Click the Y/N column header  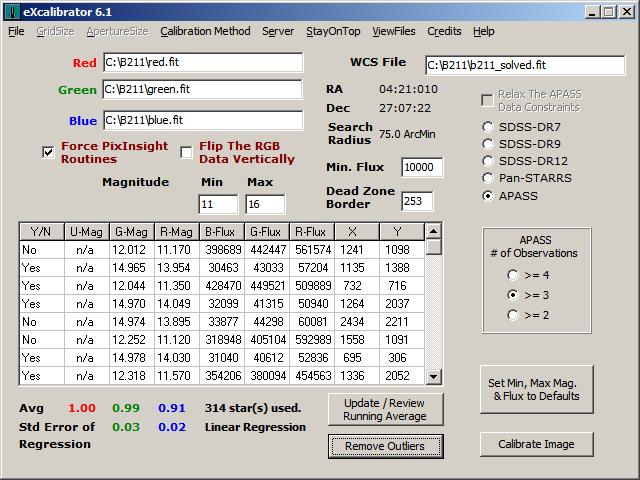point(42,232)
